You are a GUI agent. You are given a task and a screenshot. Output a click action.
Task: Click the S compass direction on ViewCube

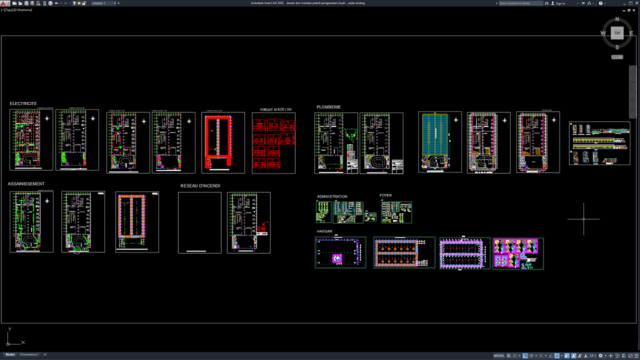(x=617, y=47)
